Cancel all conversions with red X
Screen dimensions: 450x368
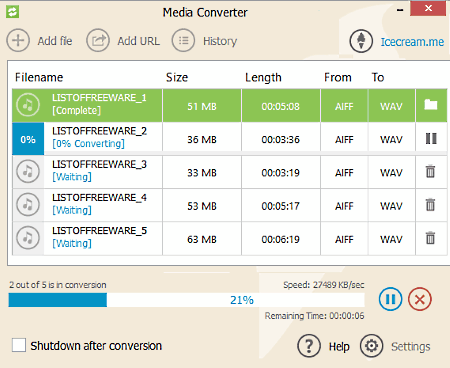[420, 299]
